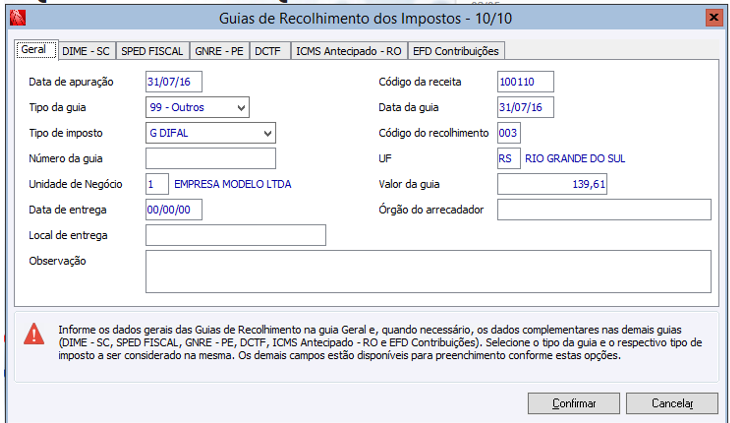Image resolution: width=730 pixels, height=423 pixels.
Task: Focus the Número da guia field
Action: [210, 158]
